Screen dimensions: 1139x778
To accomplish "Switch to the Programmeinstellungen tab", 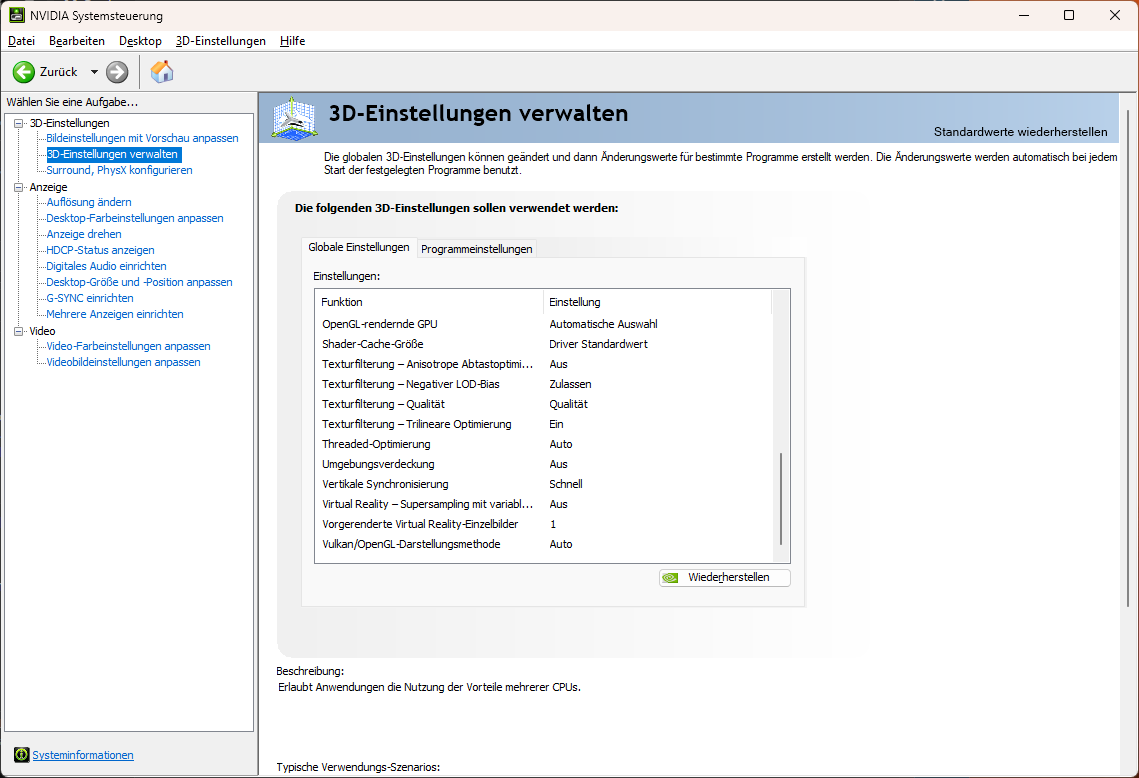I will [477, 248].
